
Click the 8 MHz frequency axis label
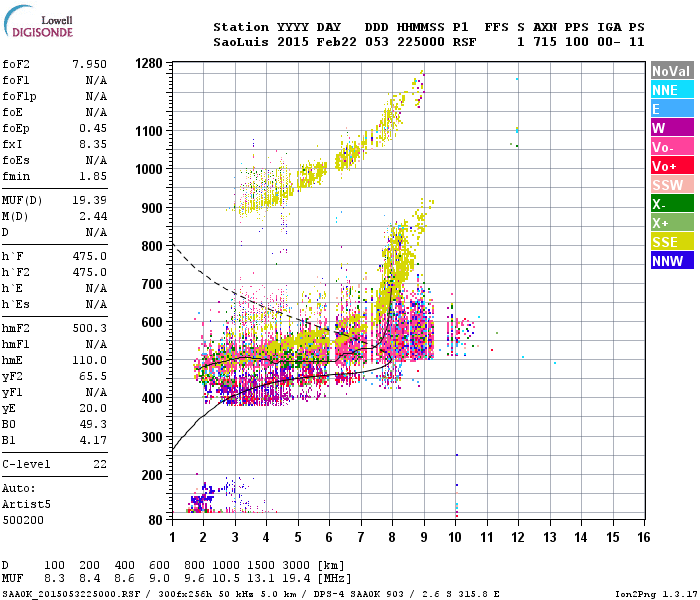(x=392, y=537)
